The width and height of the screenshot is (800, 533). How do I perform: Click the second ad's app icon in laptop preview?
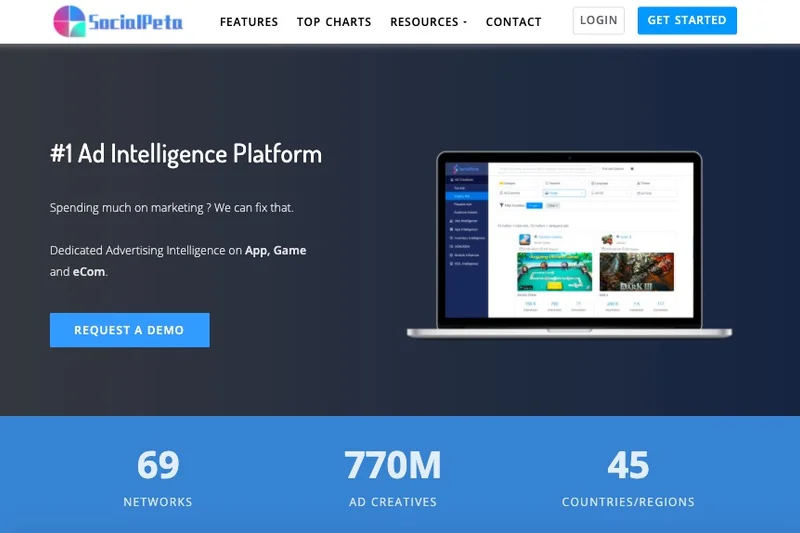click(607, 240)
